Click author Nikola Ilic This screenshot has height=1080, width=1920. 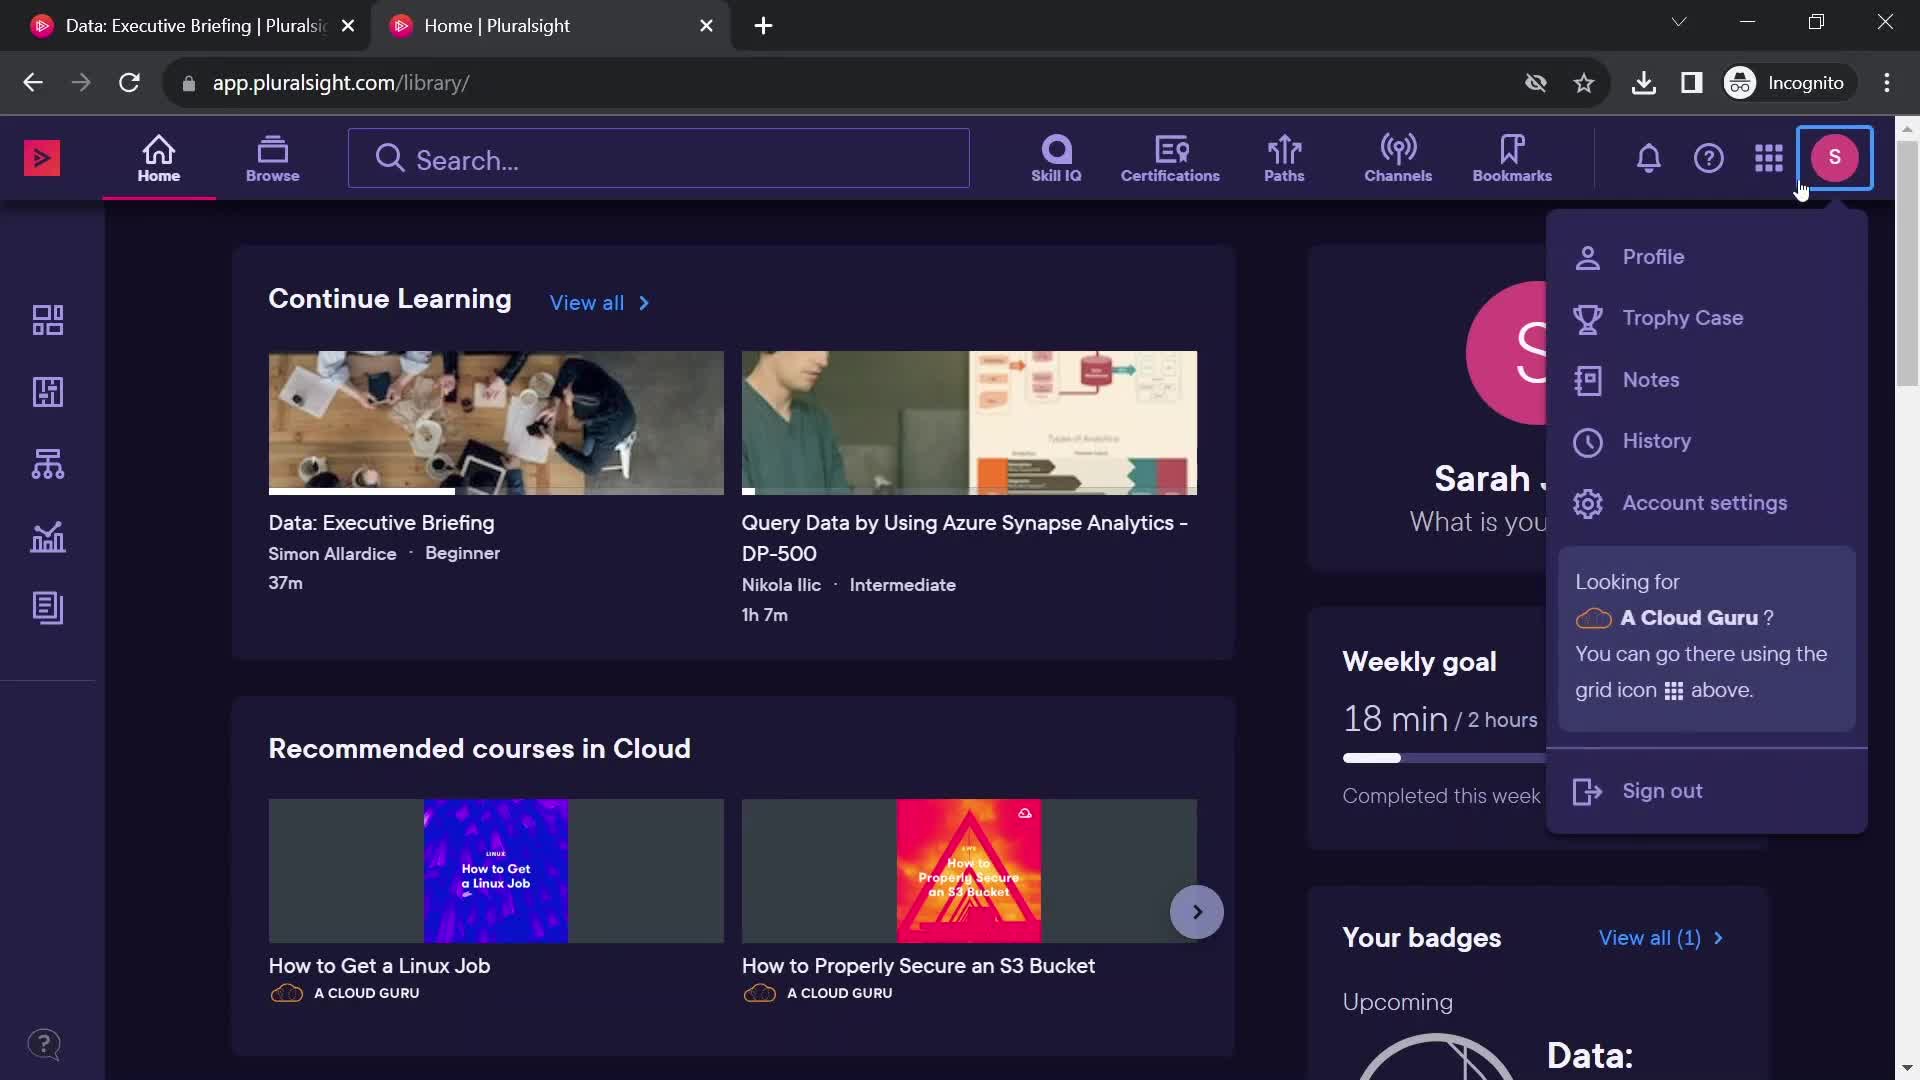click(x=781, y=585)
